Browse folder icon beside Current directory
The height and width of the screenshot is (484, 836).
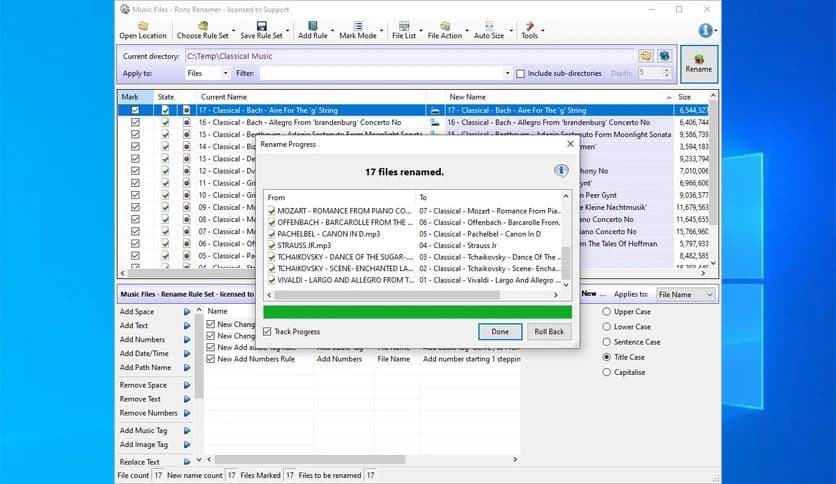(x=646, y=56)
